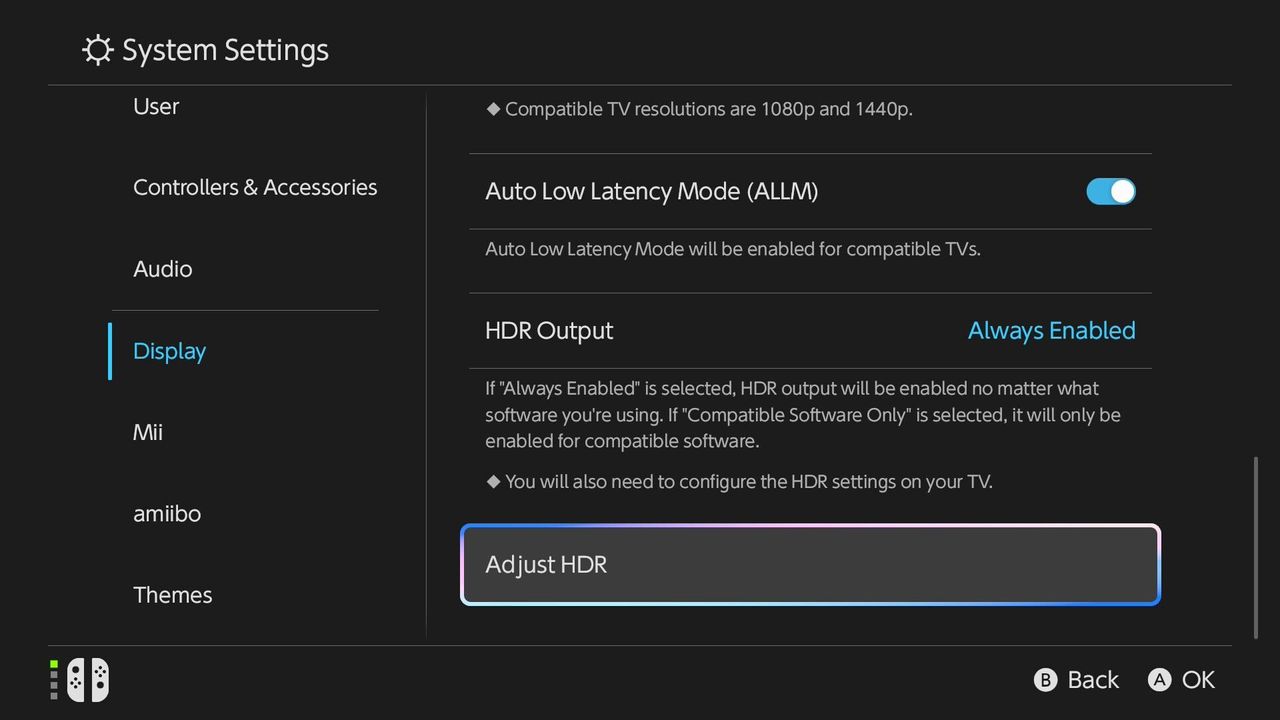Click the OK label at bottom

pyautogui.click(x=1198, y=680)
